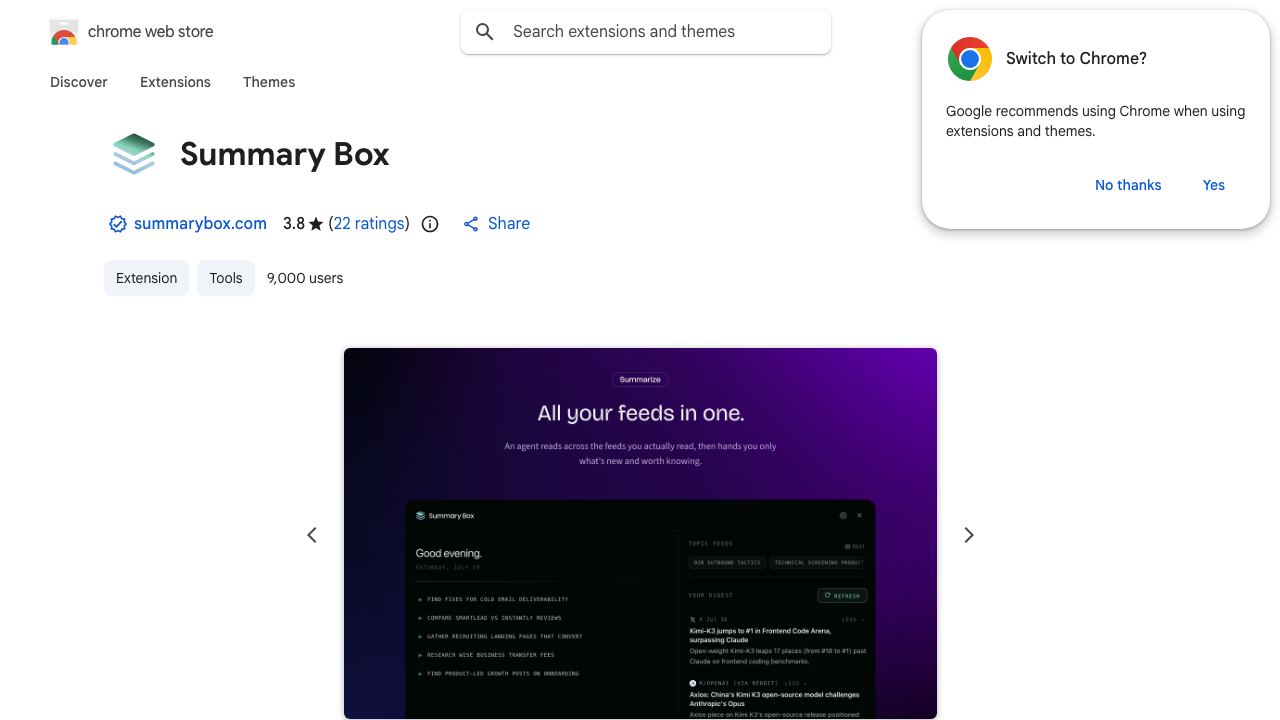Accept with Yes in Chrome prompt
Screen dimensions: 1280x720
(x=1214, y=185)
